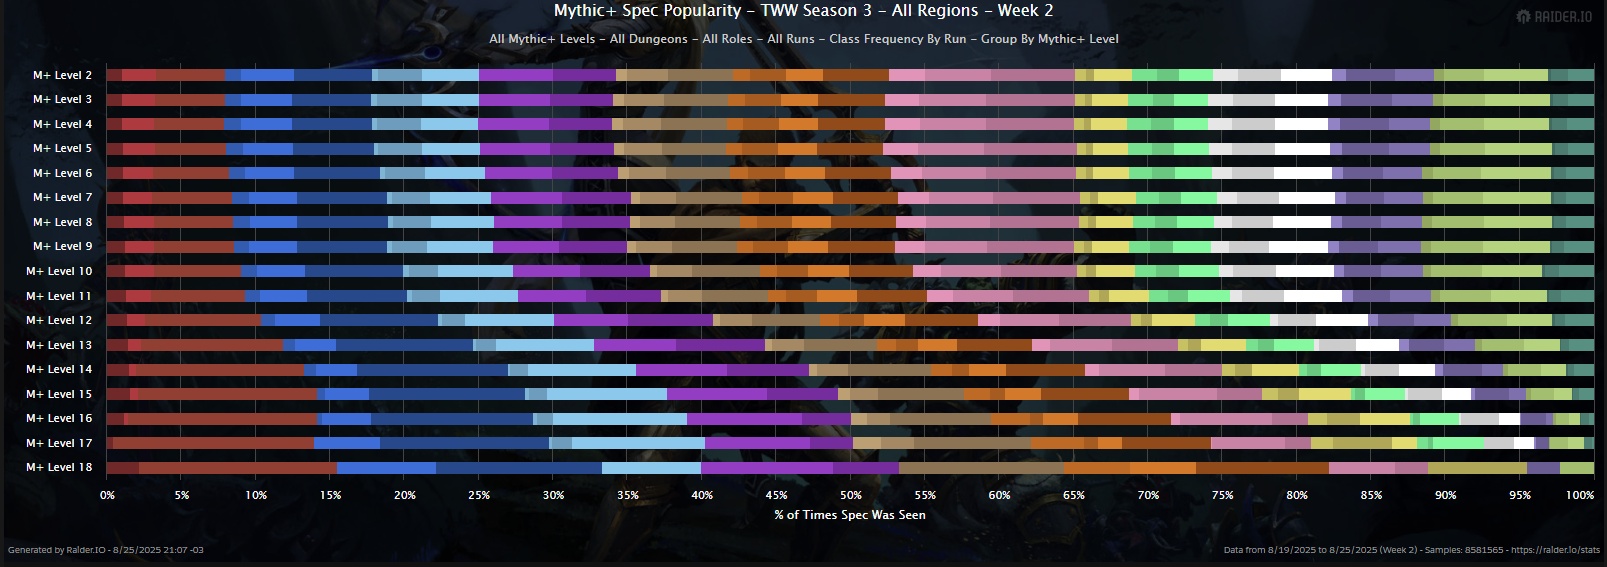Click the '65%' x-axis tick label
This screenshot has width=1607, height=567.
1074,495
